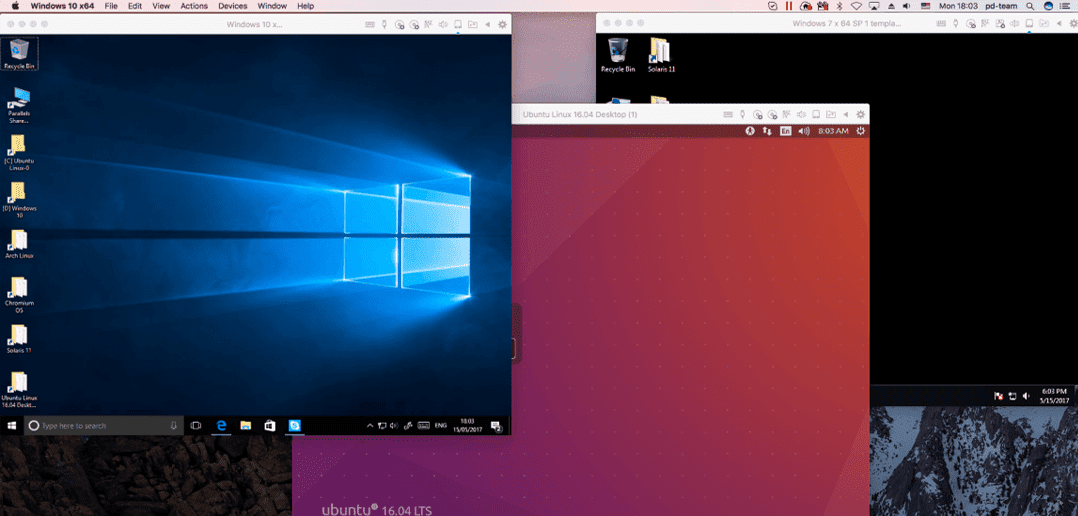
Task: Click the Ubuntu network indicator in the top panel
Action: (767, 131)
